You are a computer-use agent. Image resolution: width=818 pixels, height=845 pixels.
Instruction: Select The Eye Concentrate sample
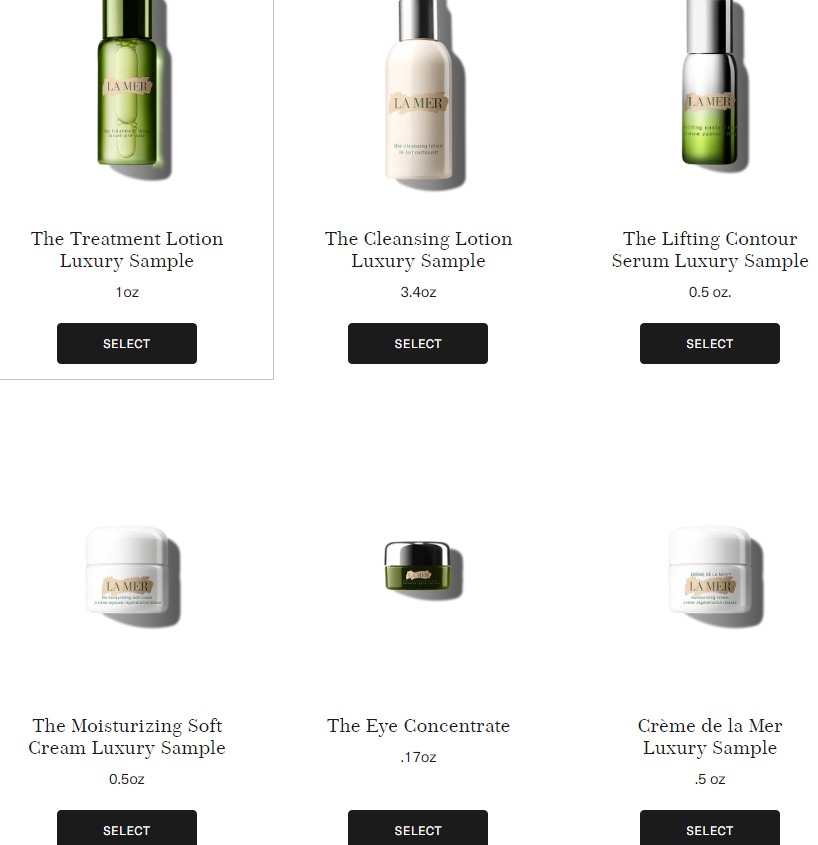pos(418,828)
